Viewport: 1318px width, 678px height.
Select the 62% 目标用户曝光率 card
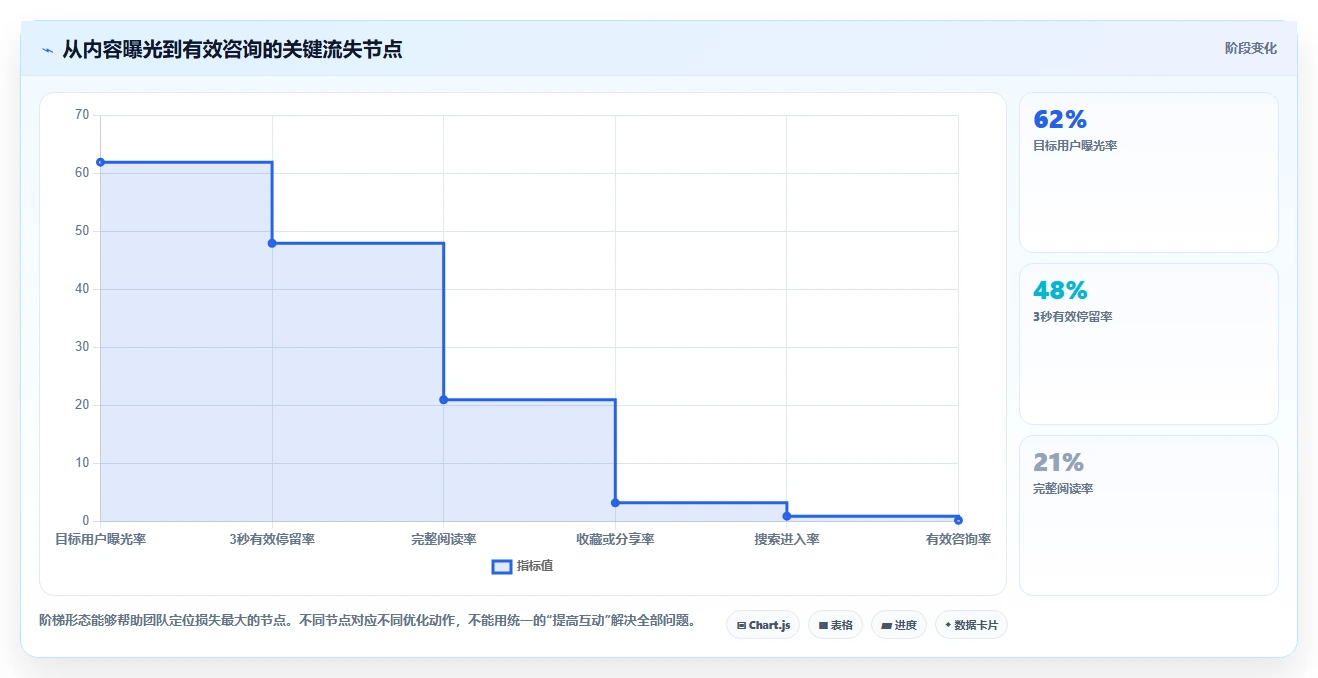[x=1148, y=172]
